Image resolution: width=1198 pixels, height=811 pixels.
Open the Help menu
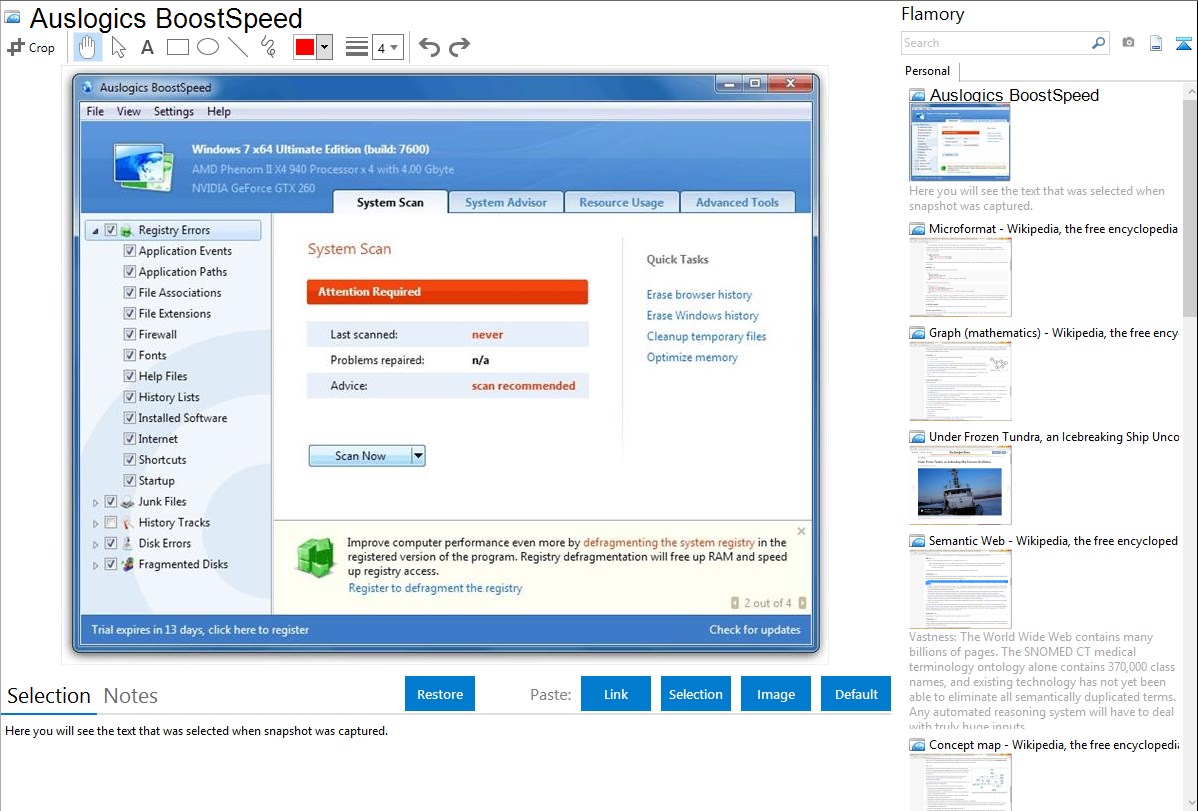pyautogui.click(x=219, y=112)
